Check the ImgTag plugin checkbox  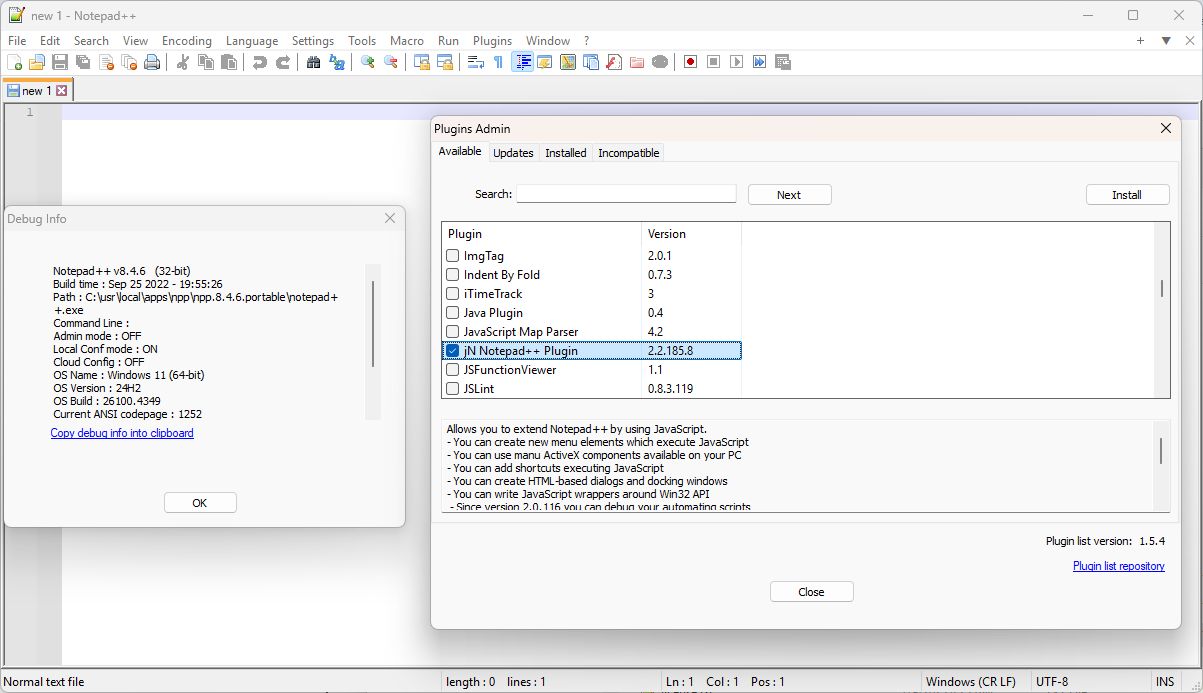(453, 256)
